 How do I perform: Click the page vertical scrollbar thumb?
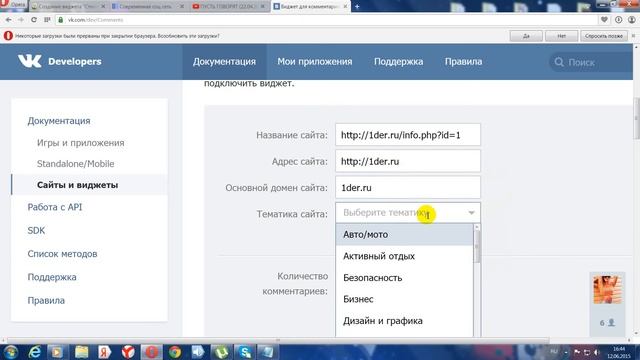636,118
